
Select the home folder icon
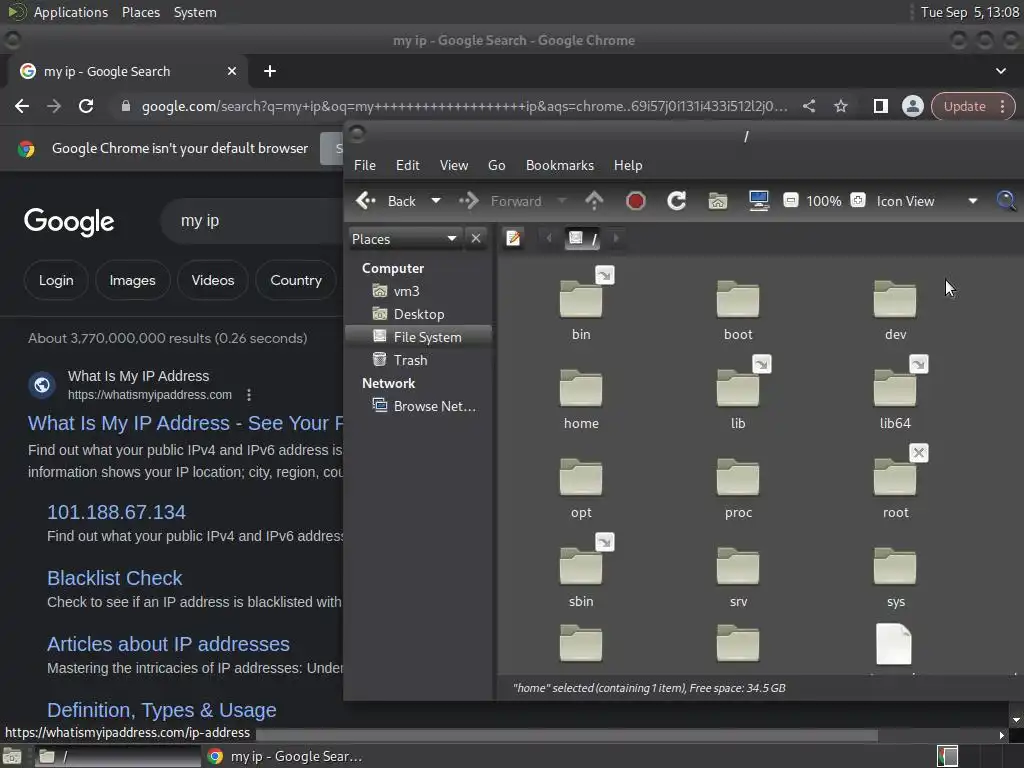(x=581, y=388)
